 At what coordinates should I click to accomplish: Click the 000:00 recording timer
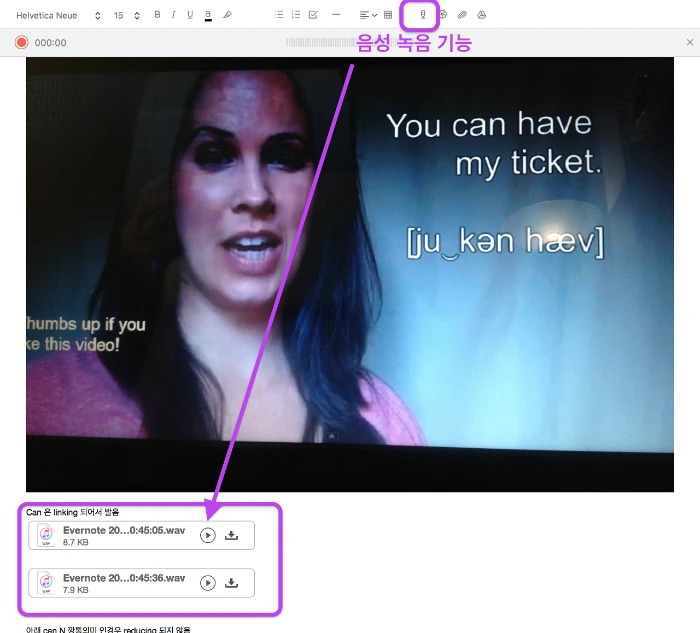coord(50,43)
